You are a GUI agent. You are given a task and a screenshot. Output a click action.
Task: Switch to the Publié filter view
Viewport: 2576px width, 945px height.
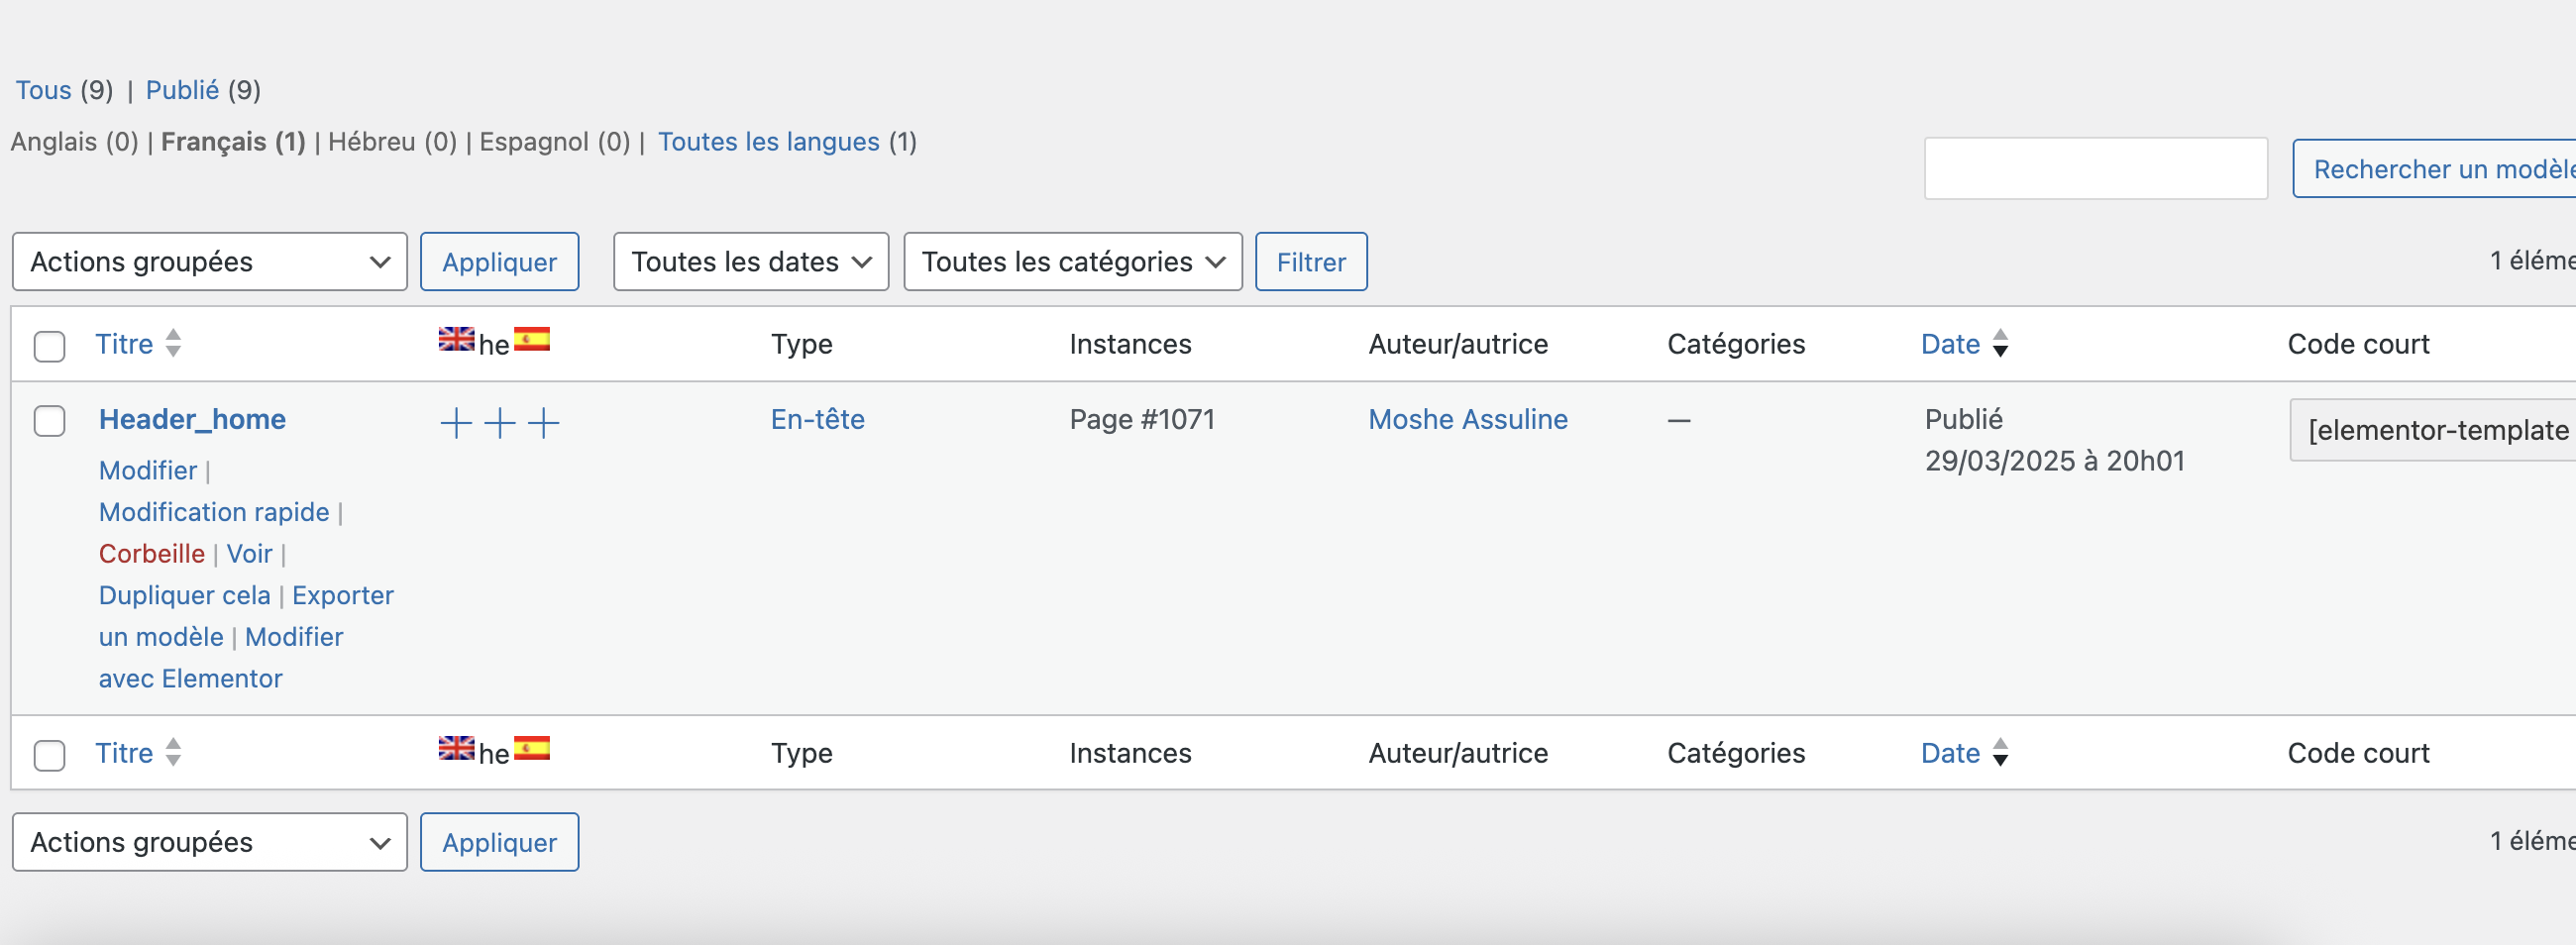tap(182, 90)
